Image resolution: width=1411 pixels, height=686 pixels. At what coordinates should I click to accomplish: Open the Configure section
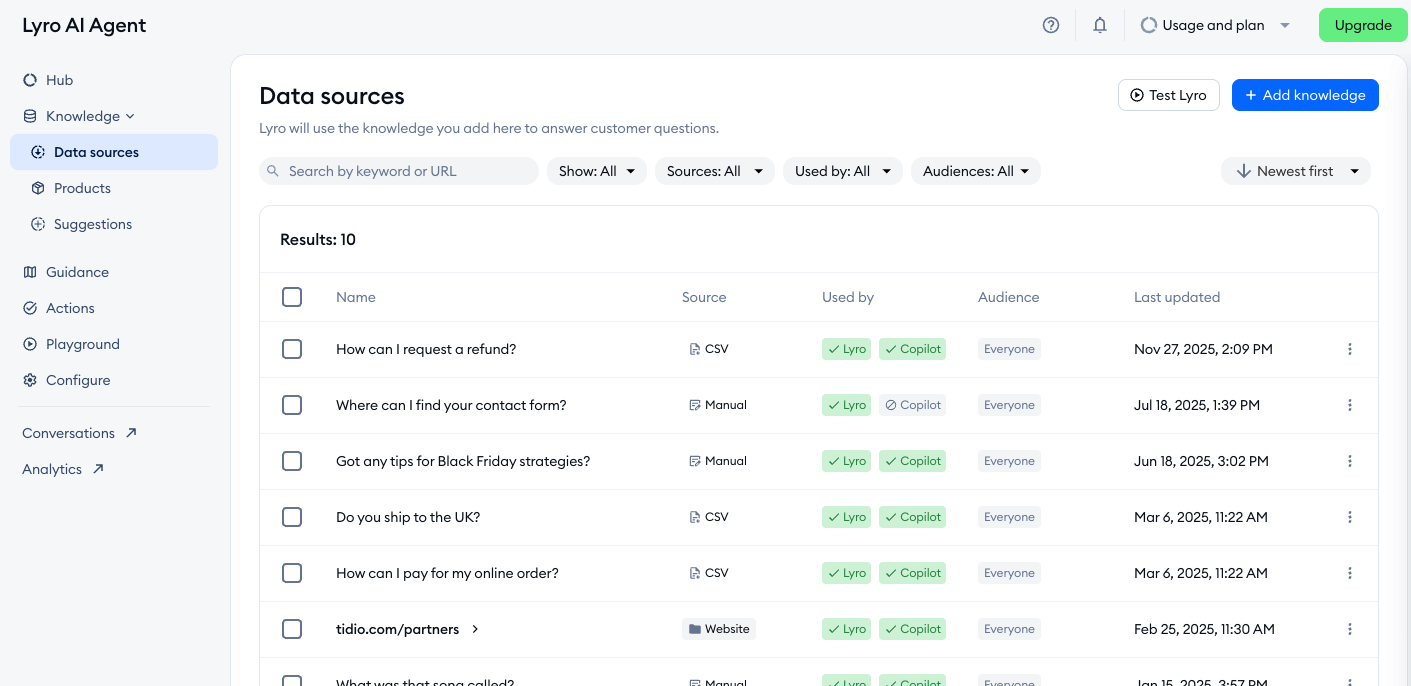point(78,380)
